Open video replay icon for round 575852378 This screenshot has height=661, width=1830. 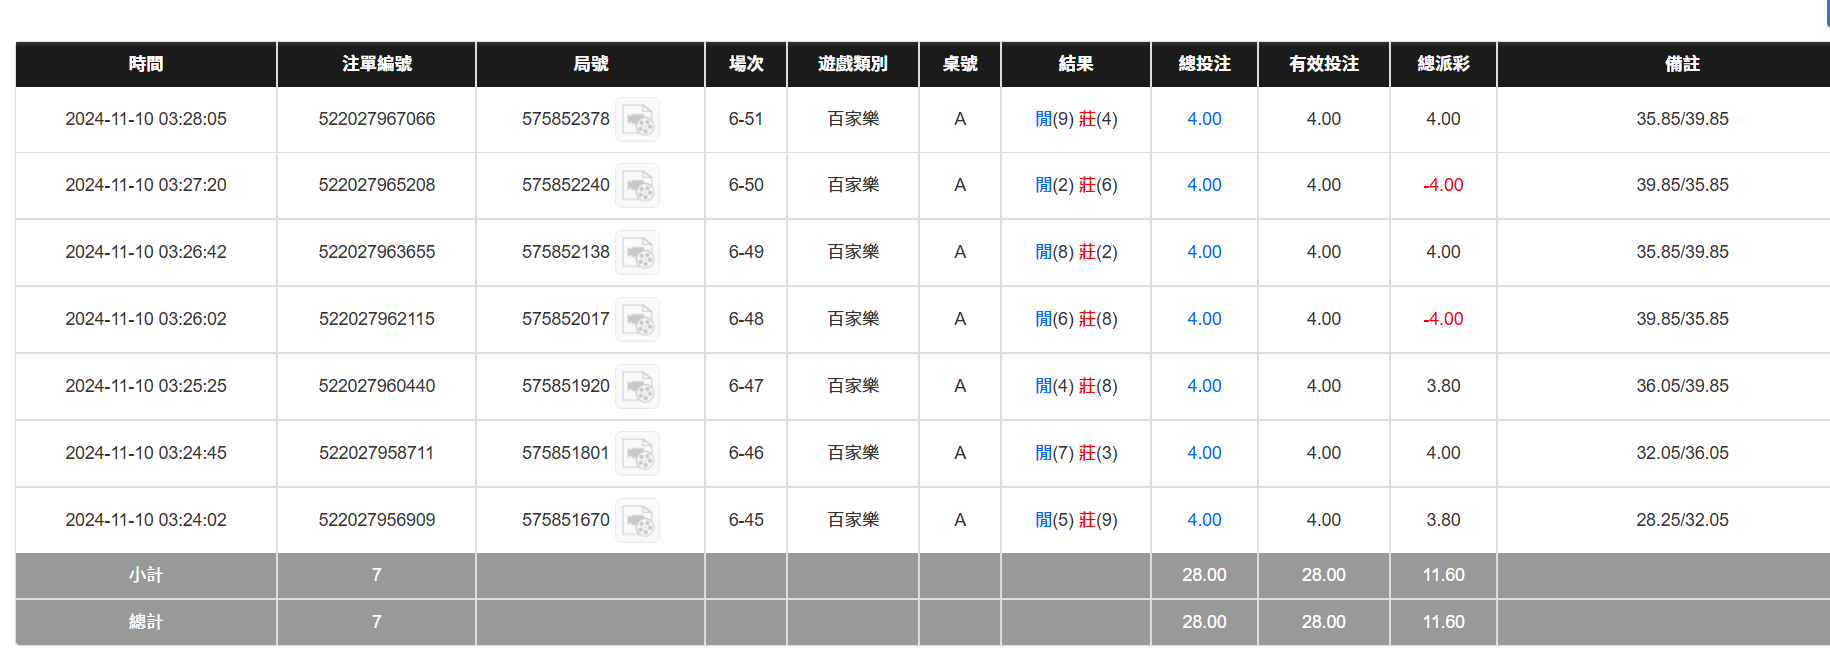(637, 120)
